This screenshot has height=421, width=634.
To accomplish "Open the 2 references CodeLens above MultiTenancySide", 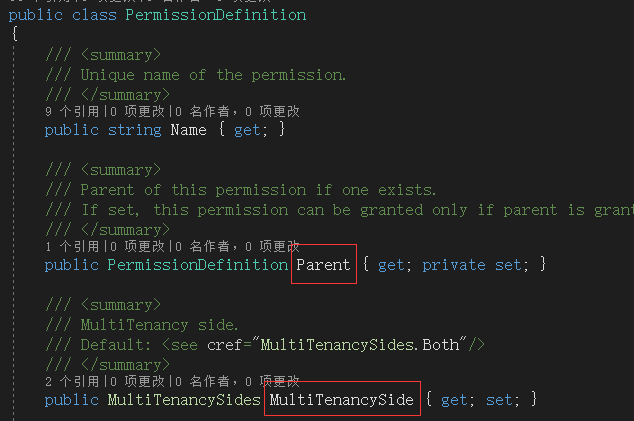I will point(72,381).
